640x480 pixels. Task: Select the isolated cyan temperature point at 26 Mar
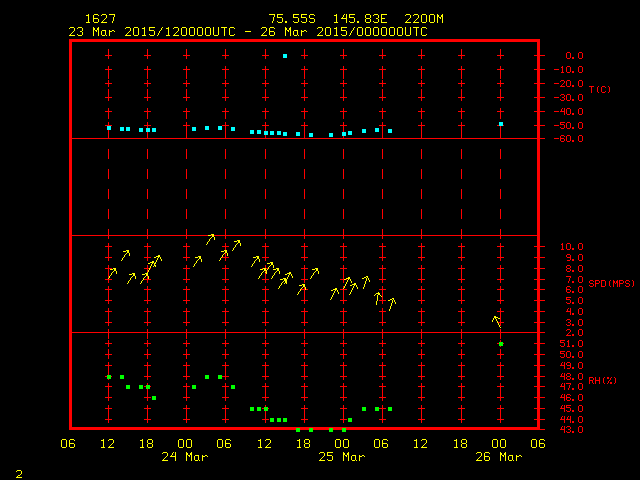click(501, 124)
